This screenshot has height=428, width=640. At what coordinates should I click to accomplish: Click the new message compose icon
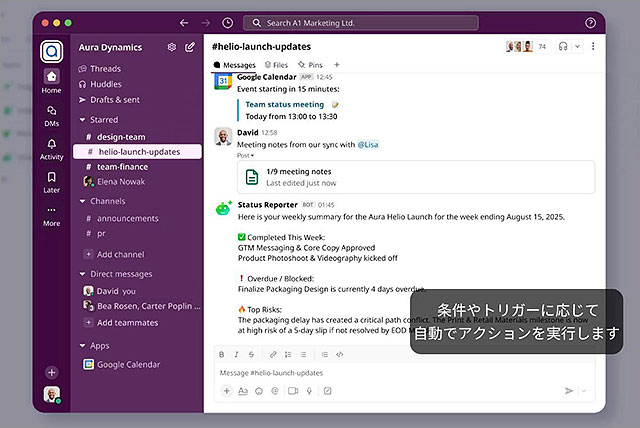pos(190,47)
